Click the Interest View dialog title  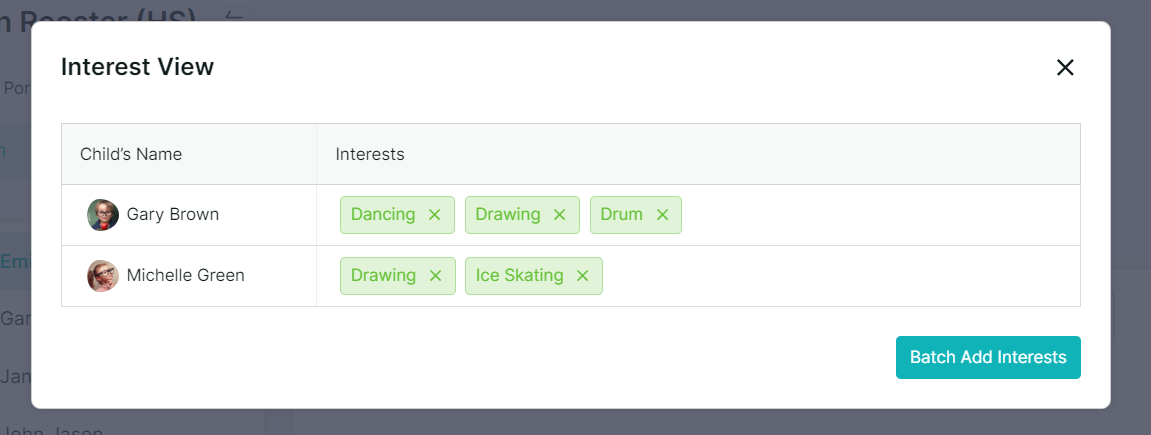(x=137, y=67)
